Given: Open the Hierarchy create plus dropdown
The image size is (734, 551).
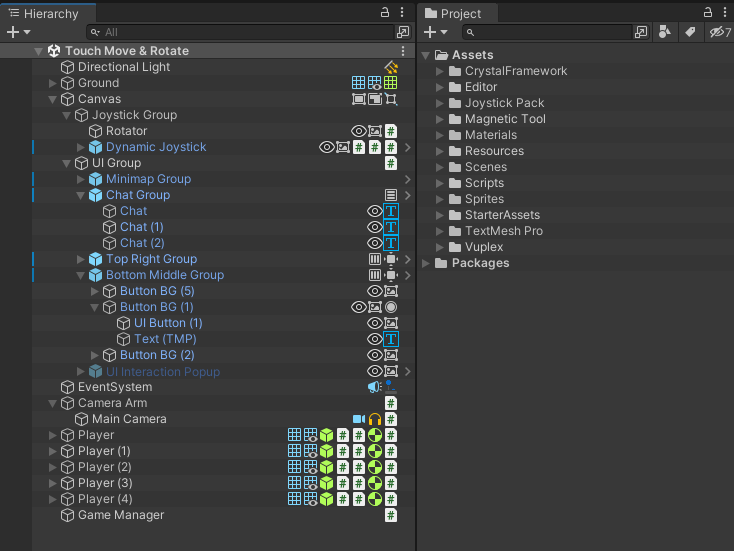Looking at the screenshot, I should click(19, 32).
